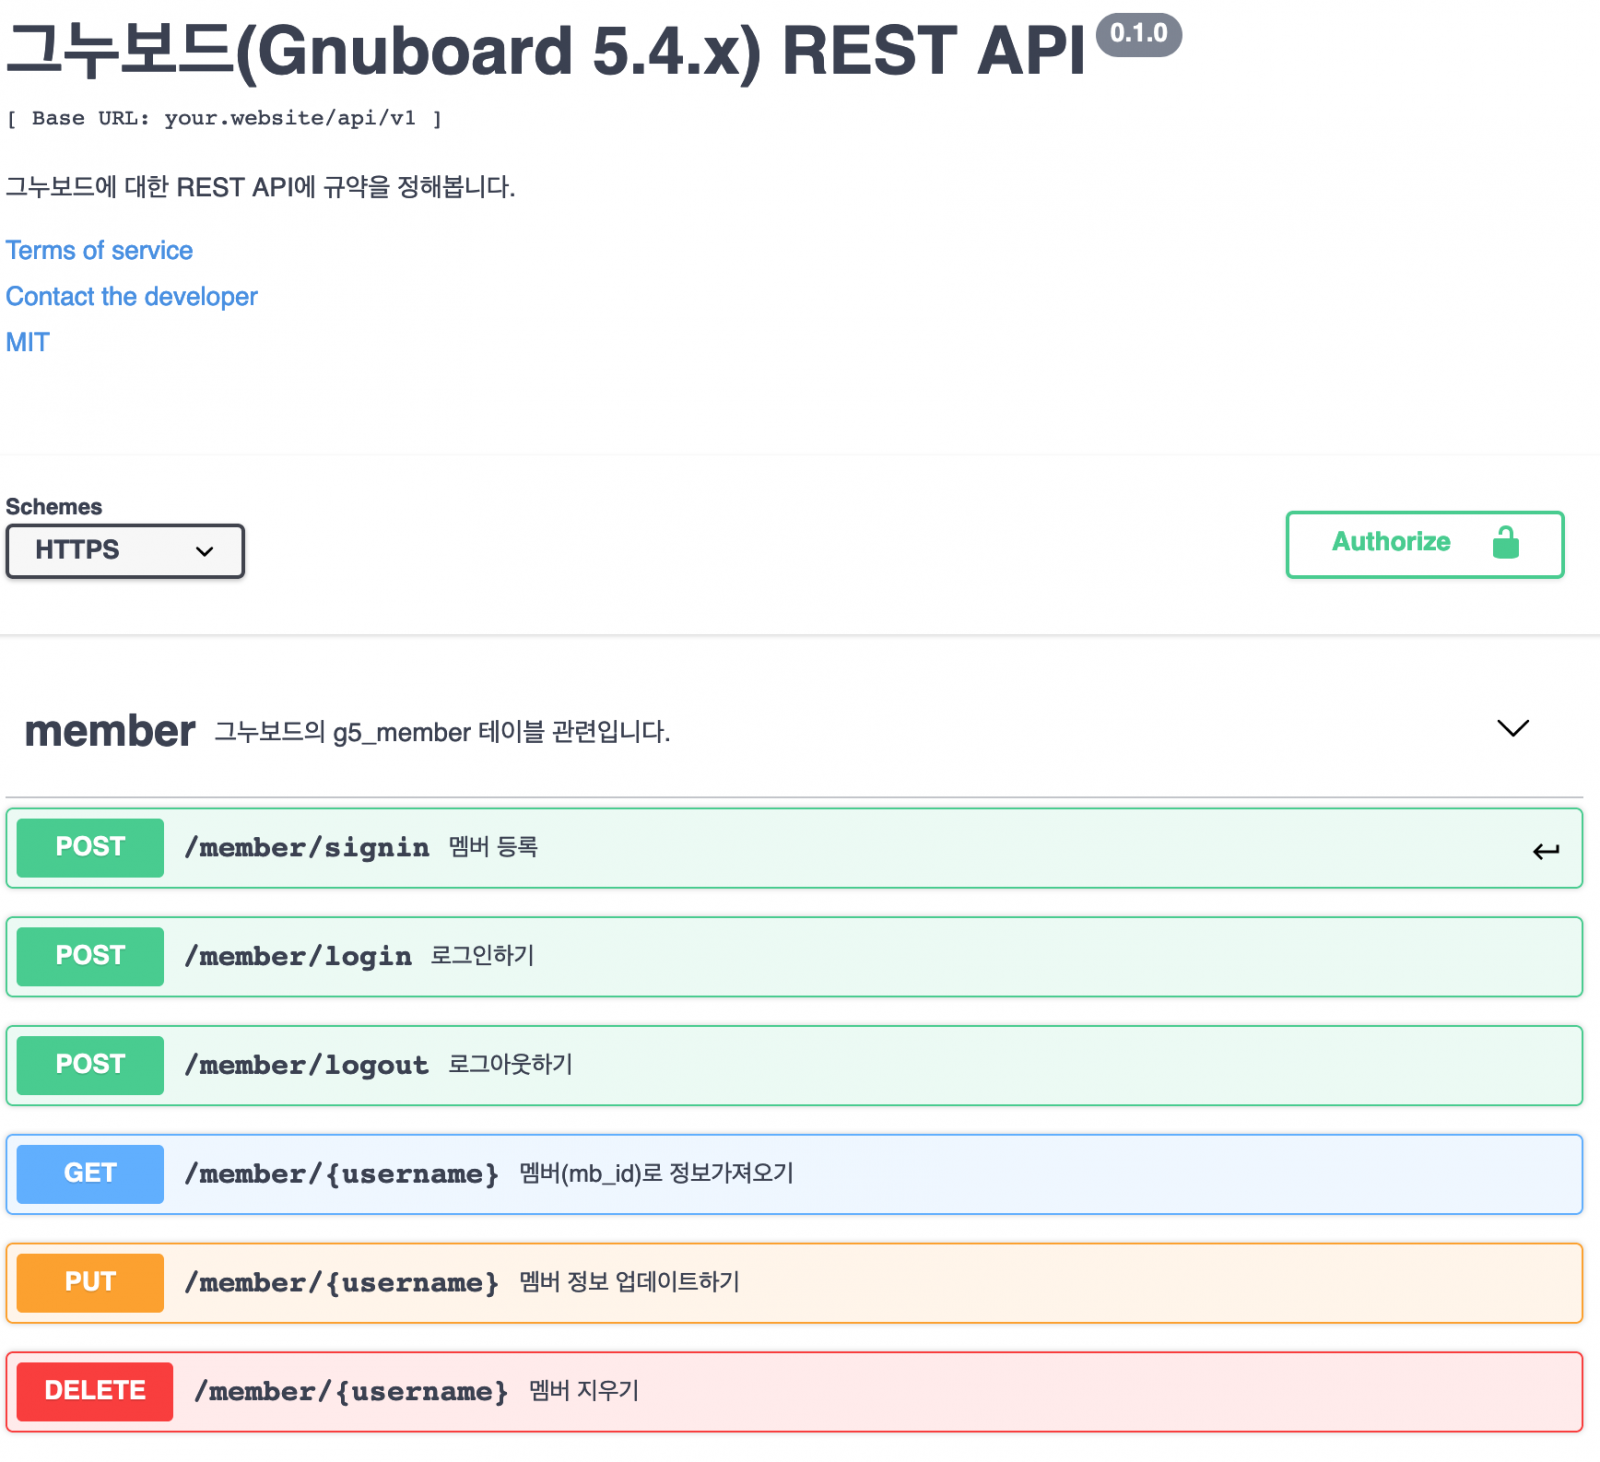Click the blue GET method badge
The image size is (1600, 1462).
pos(90,1174)
